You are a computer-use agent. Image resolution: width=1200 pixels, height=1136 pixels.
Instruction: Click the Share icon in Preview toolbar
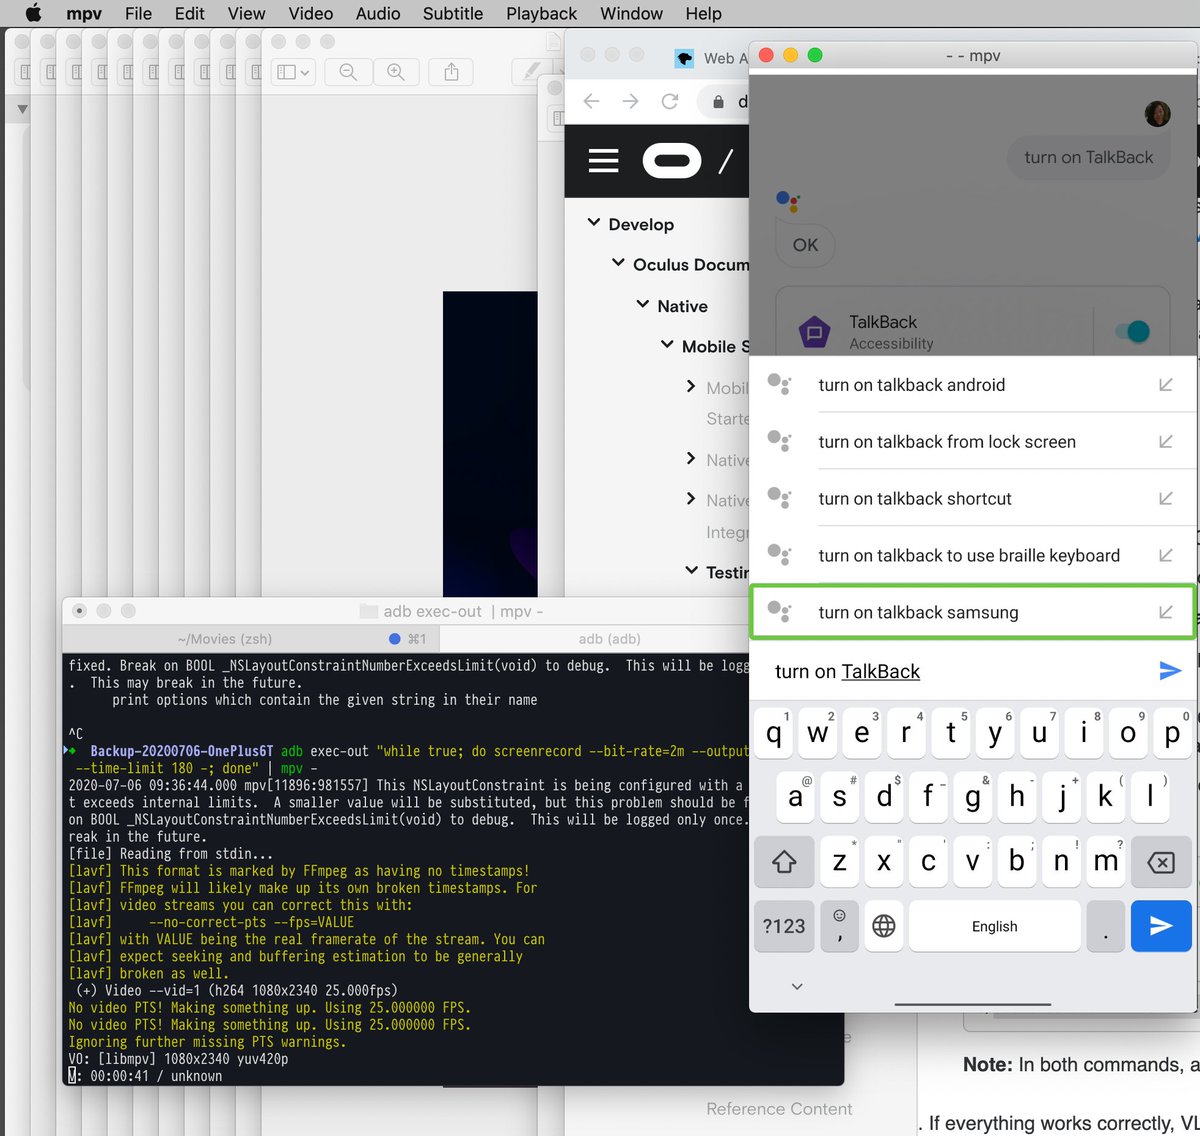[x=451, y=72]
